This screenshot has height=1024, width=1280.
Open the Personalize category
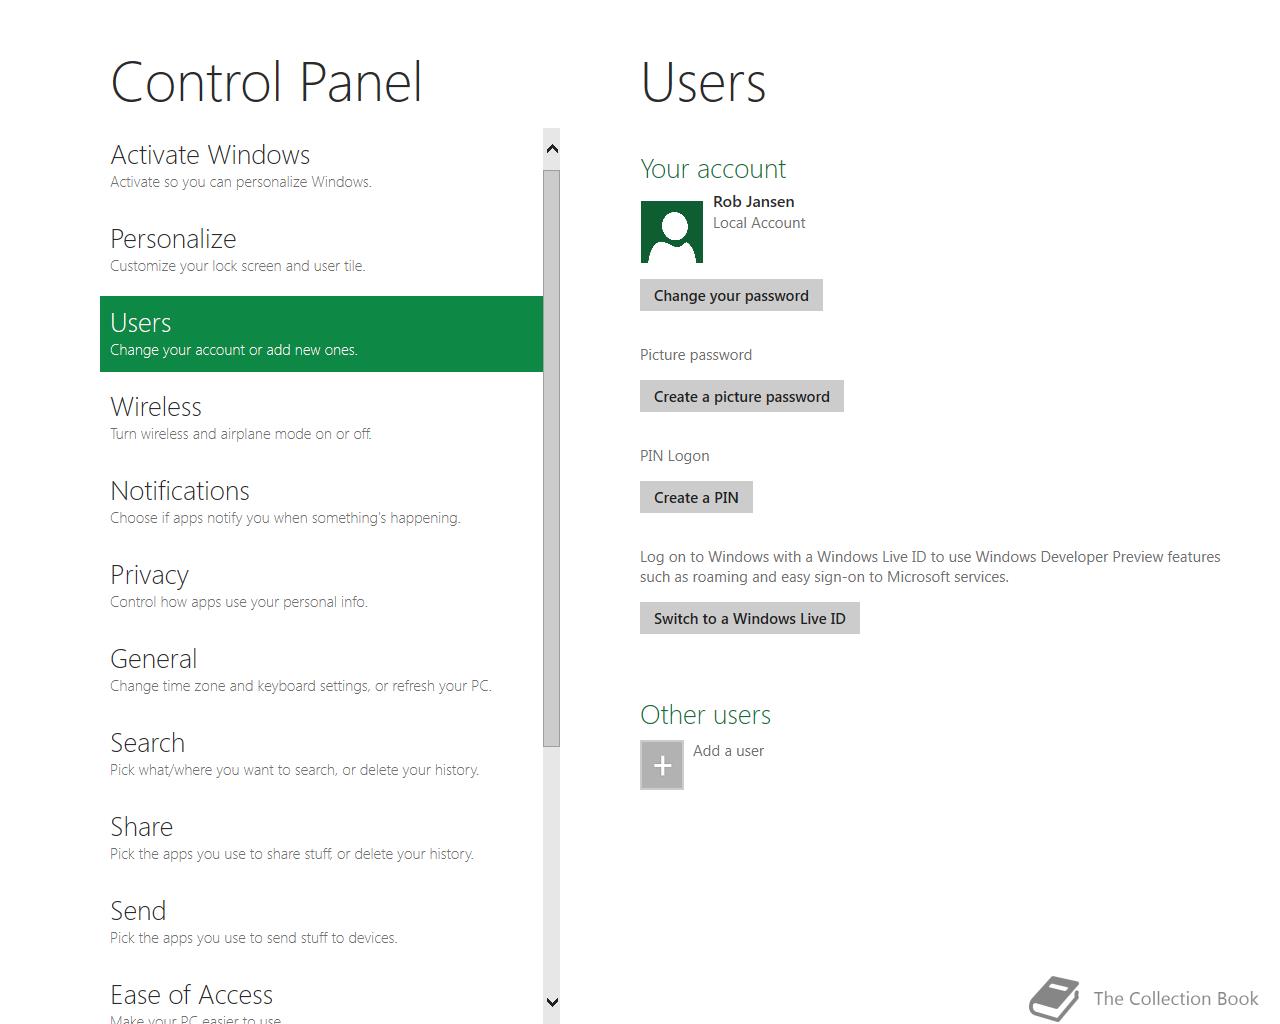[x=321, y=250]
